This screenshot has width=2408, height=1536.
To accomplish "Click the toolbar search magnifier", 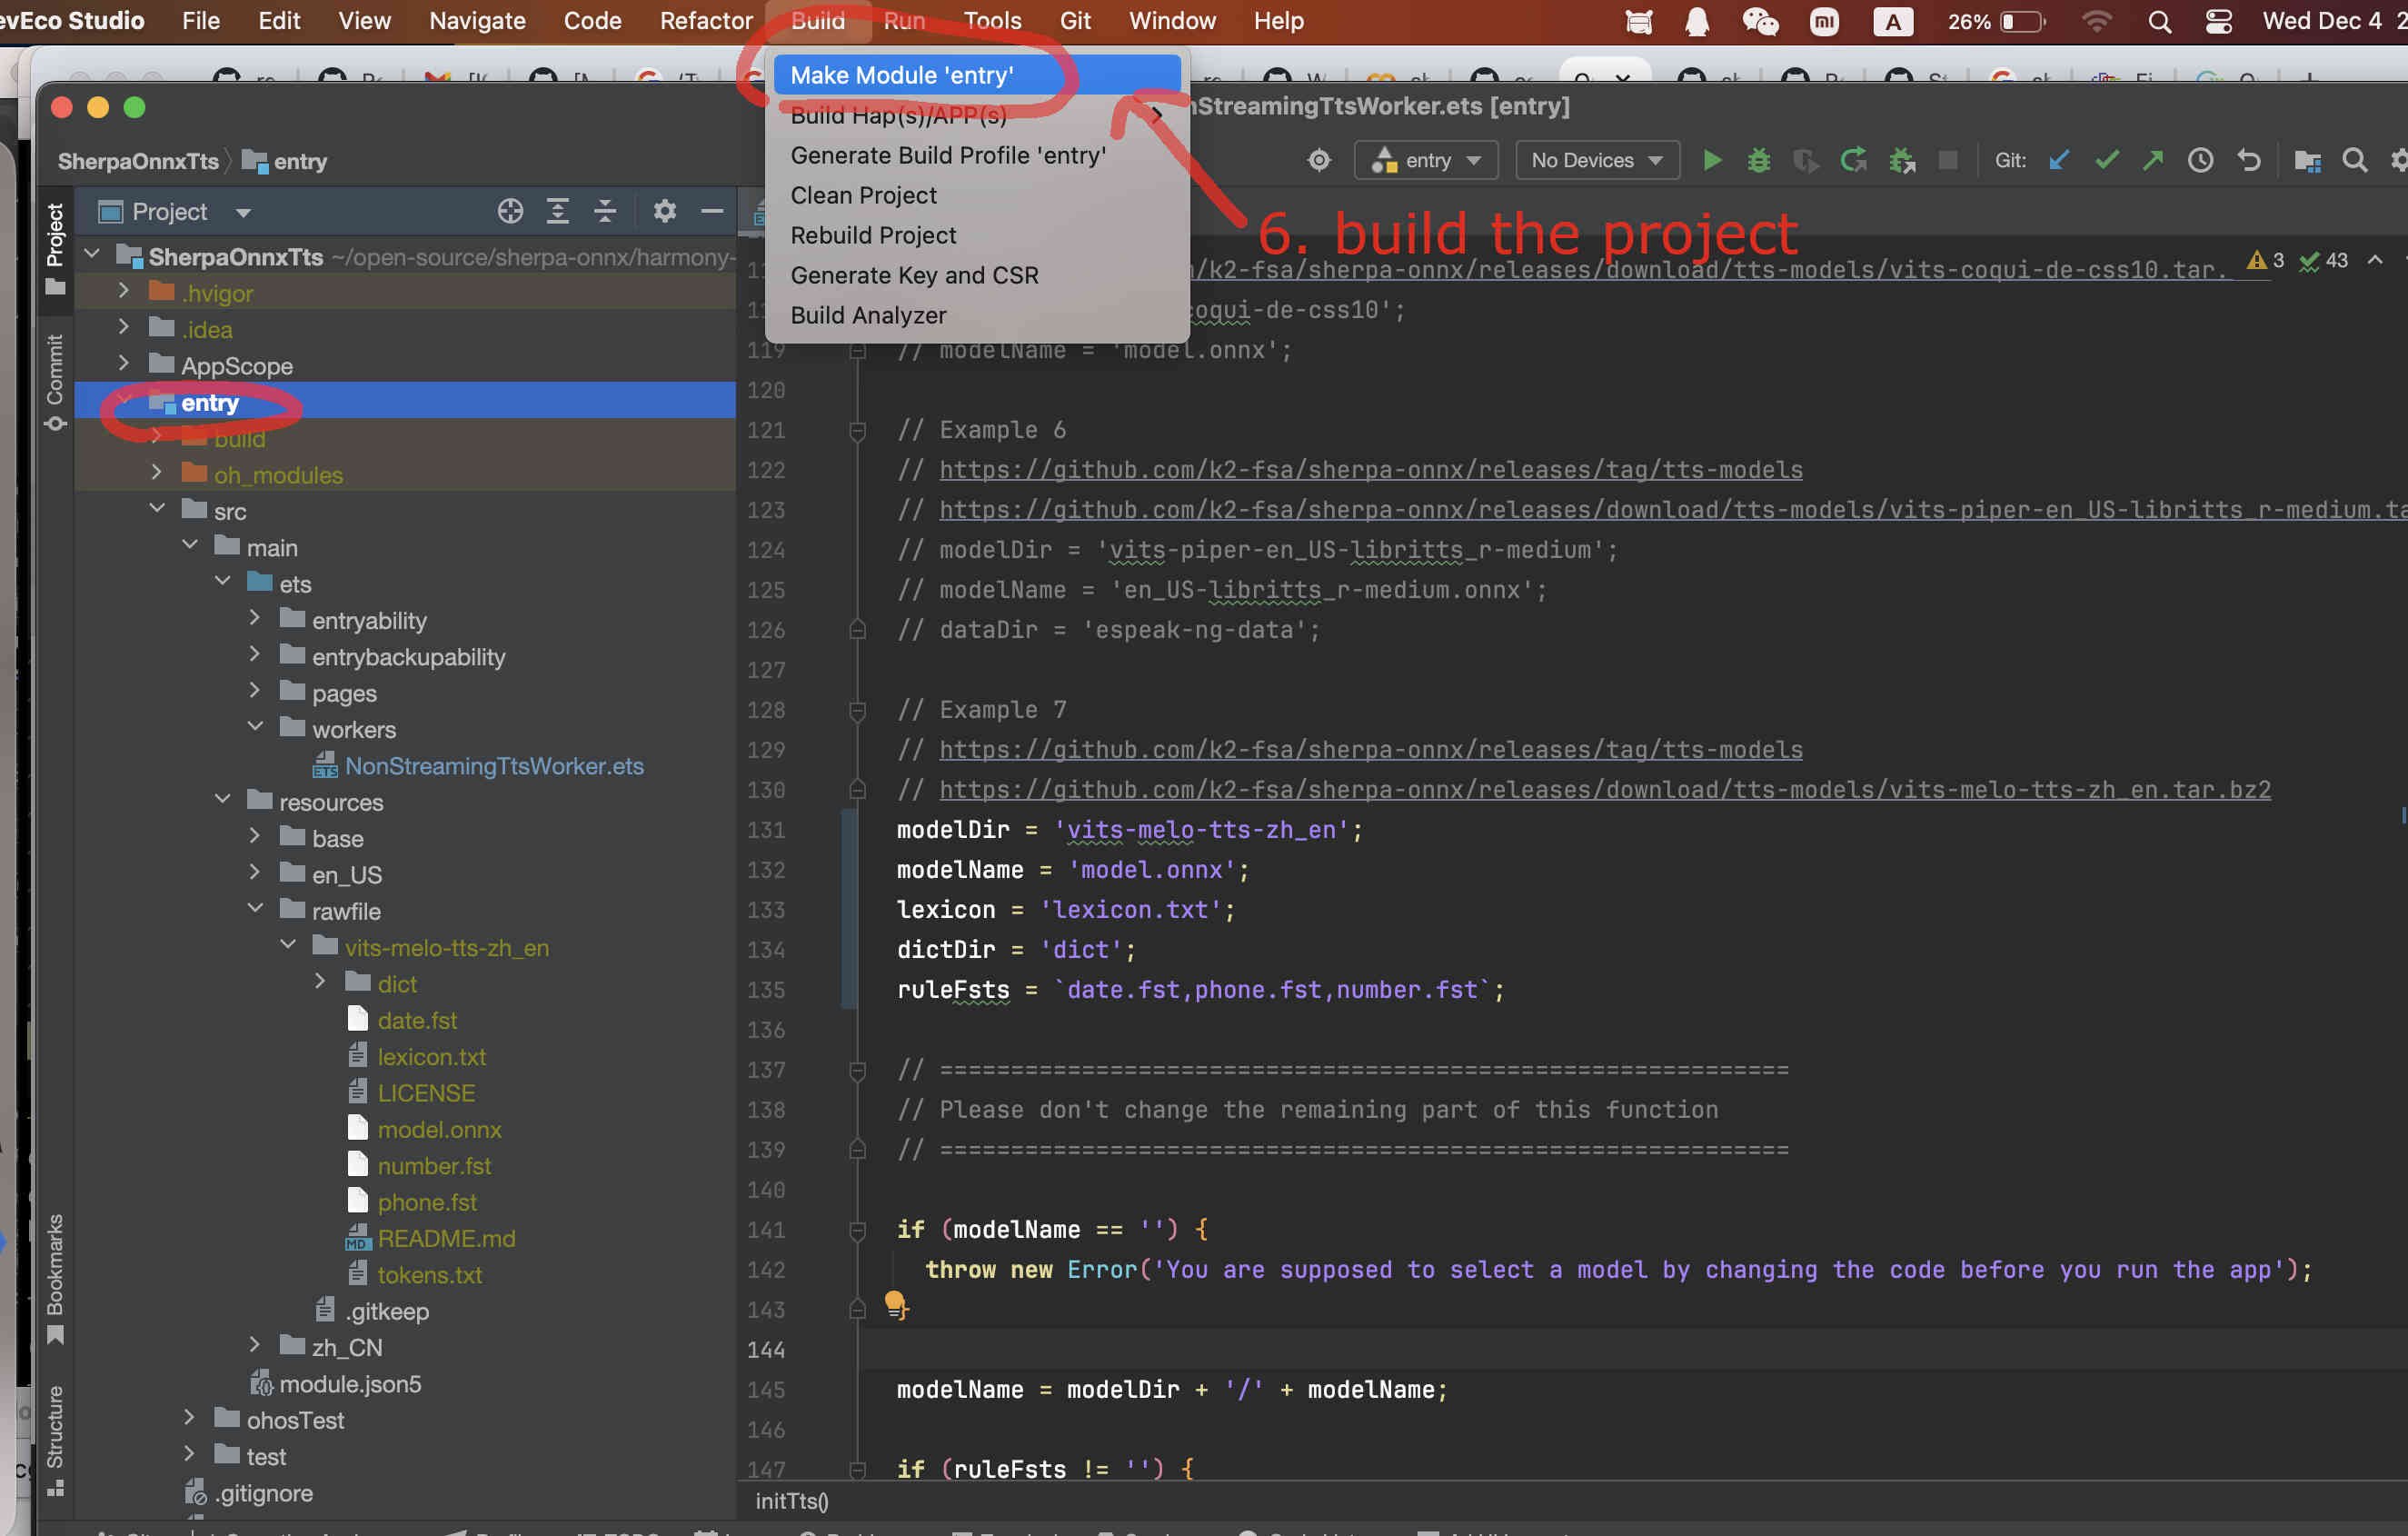I will [2355, 160].
